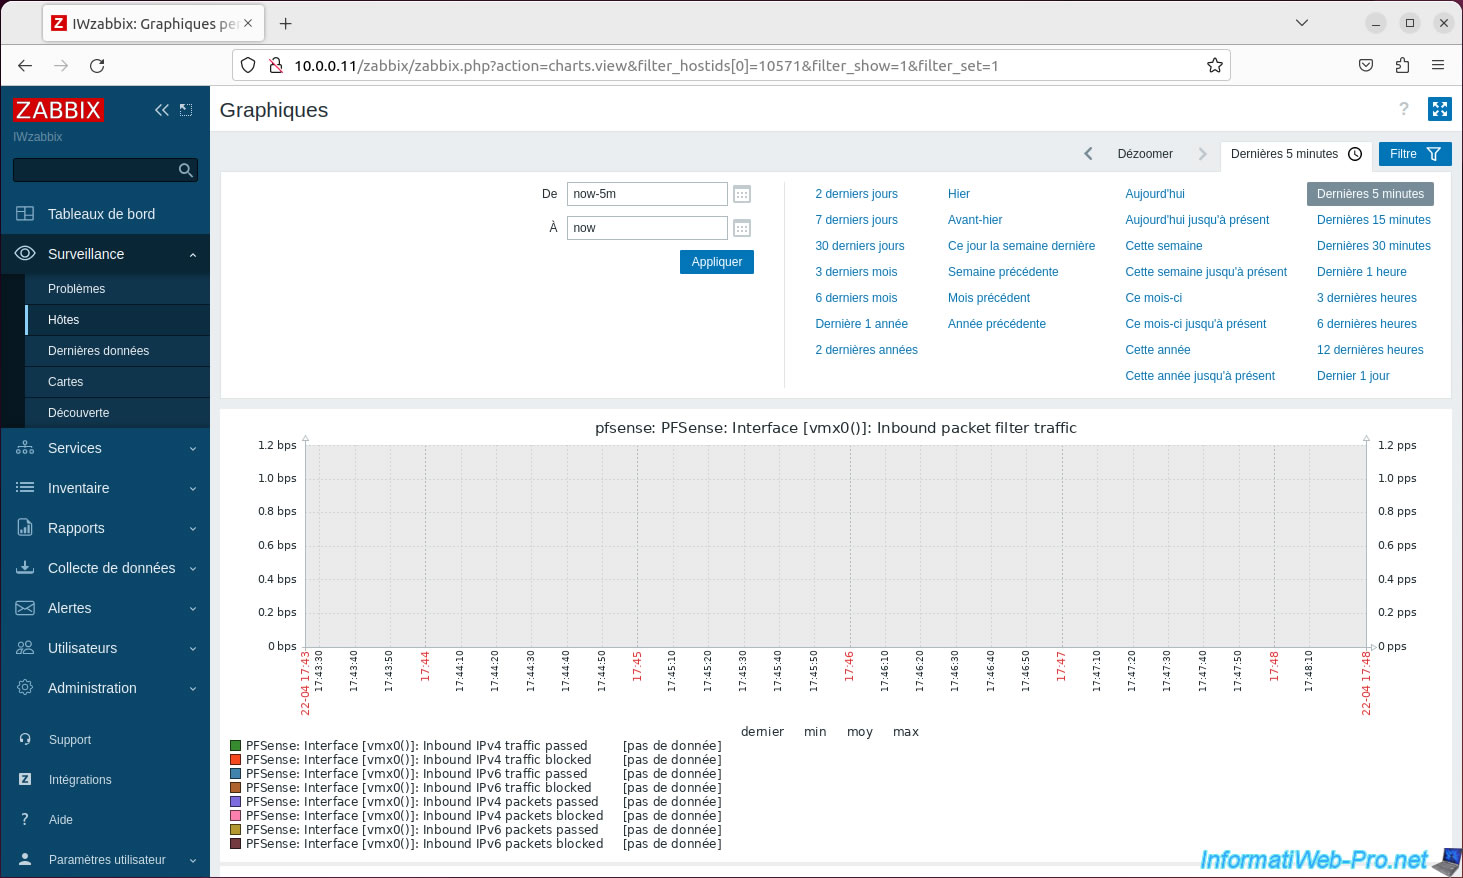Bookmark this page with the star icon

coord(1215,65)
